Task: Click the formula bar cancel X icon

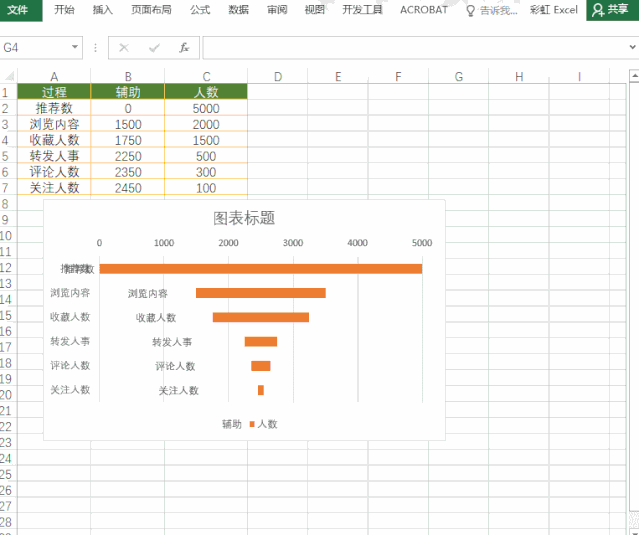Action: [x=124, y=48]
